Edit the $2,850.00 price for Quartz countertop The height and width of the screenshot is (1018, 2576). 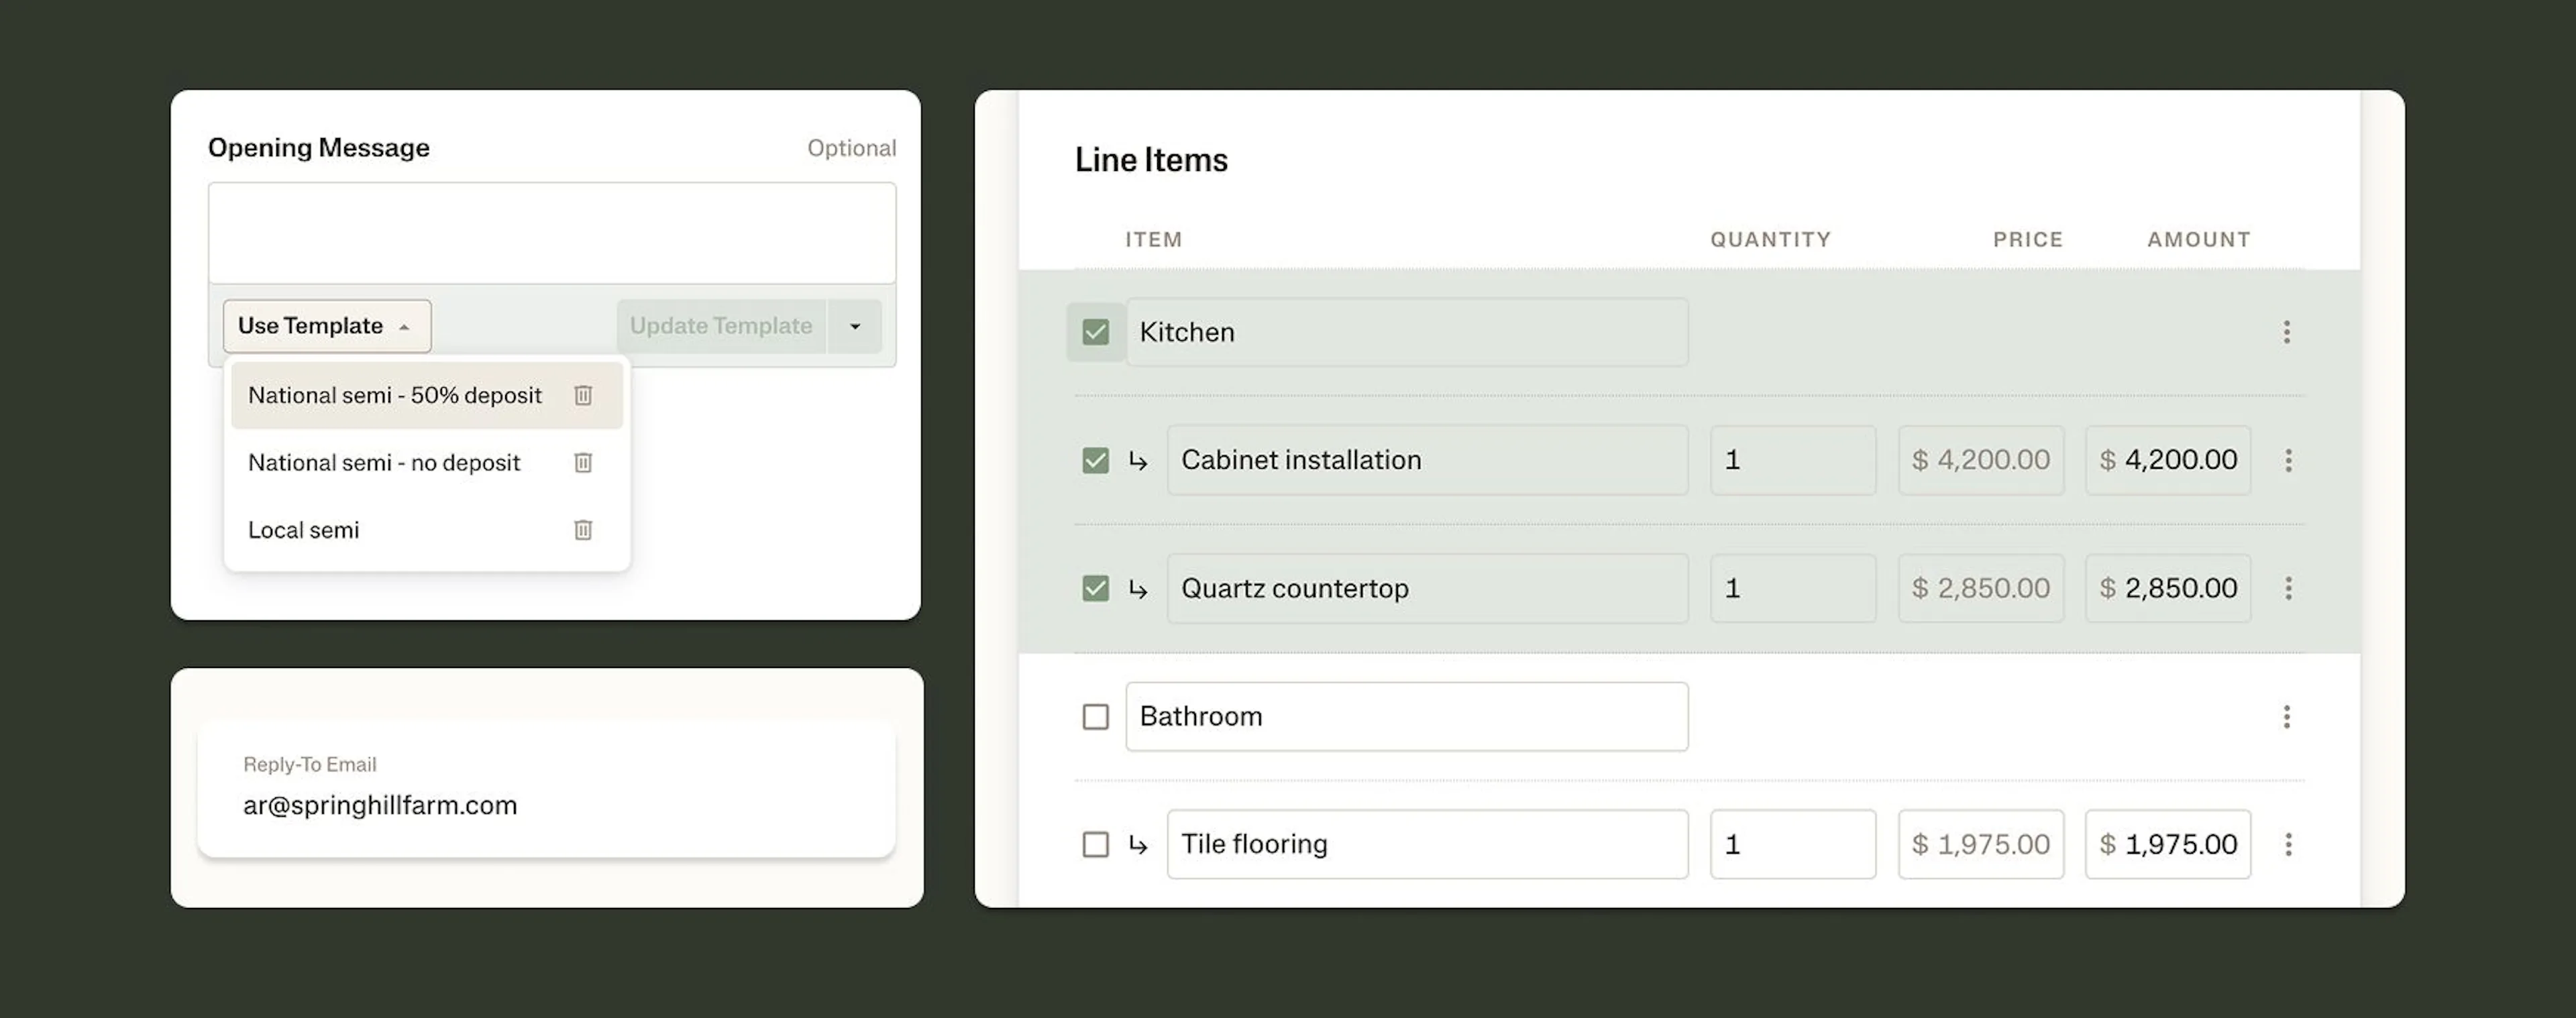(x=1981, y=588)
